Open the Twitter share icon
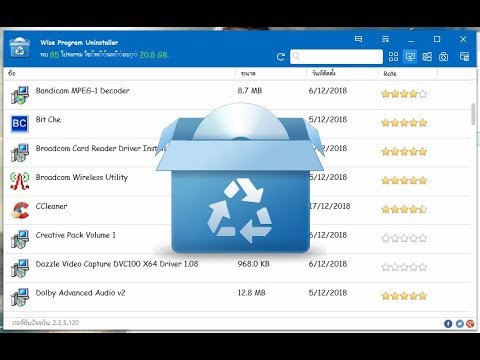The width and height of the screenshot is (480, 360). [x=460, y=324]
